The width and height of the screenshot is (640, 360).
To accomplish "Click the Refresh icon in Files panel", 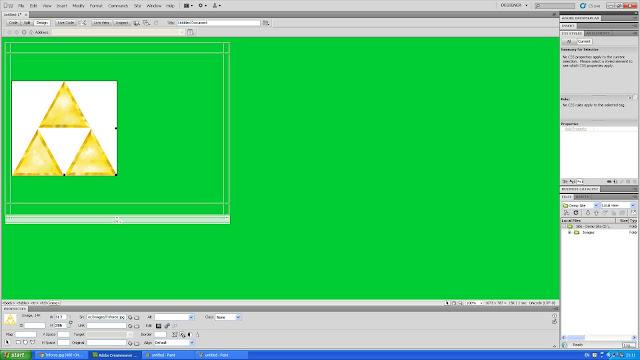I will (x=576, y=213).
